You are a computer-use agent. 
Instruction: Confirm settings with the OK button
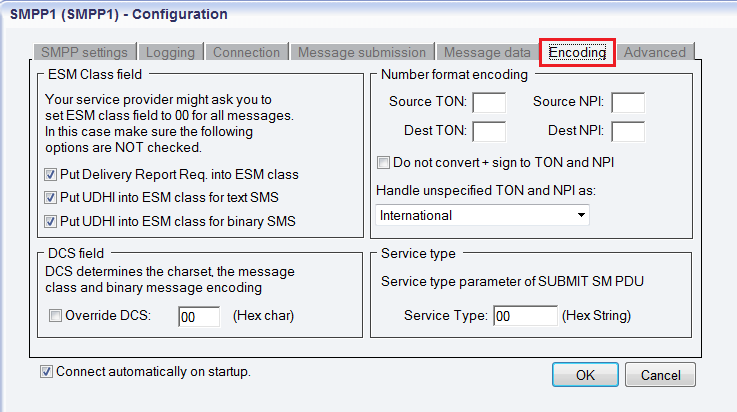tap(585, 374)
